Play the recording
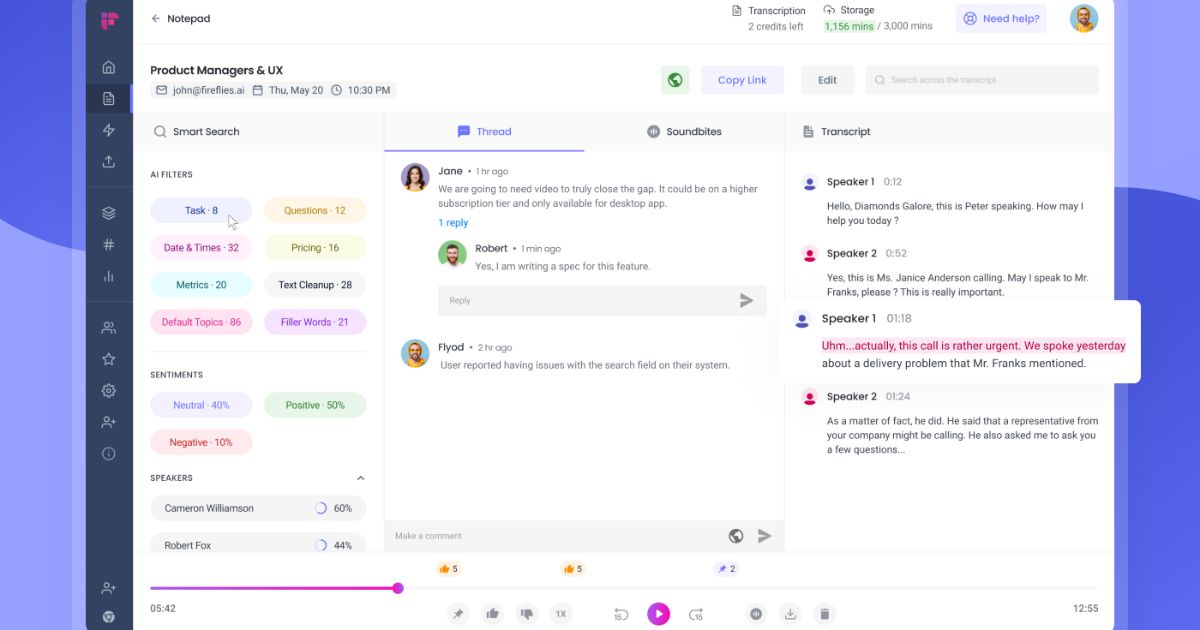This screenshot has height=630, width=1200. pyautogui.click(x=658, y=614)
